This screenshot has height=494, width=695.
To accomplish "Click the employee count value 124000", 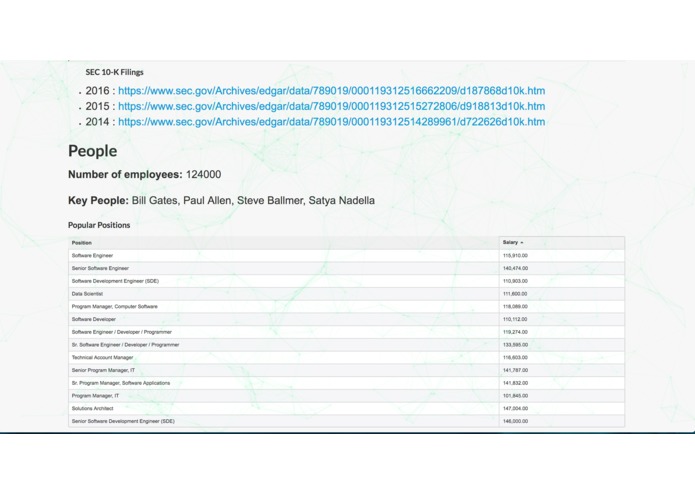I will (203, 175).
